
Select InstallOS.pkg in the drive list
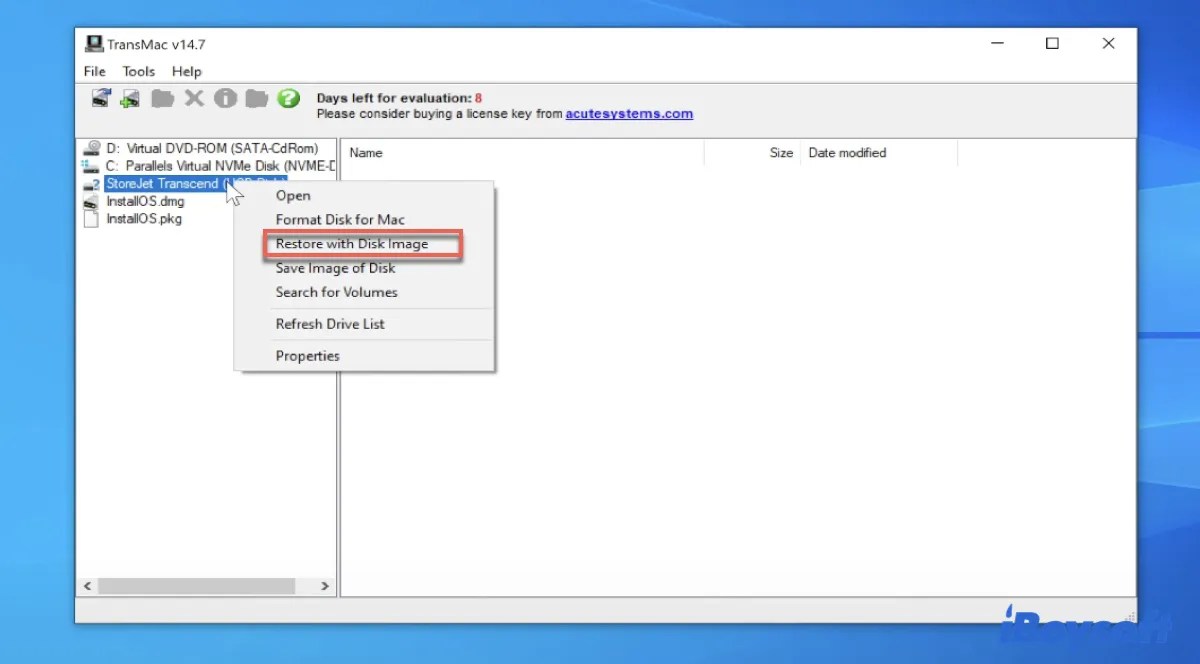(144, 219)
